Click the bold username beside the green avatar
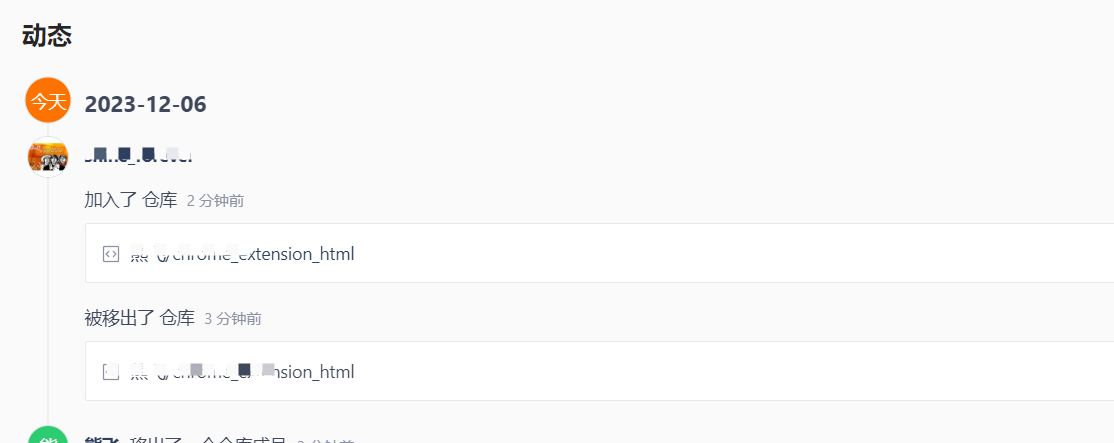The height and width of the screenshot is (443, 1114). click(101, 440)
